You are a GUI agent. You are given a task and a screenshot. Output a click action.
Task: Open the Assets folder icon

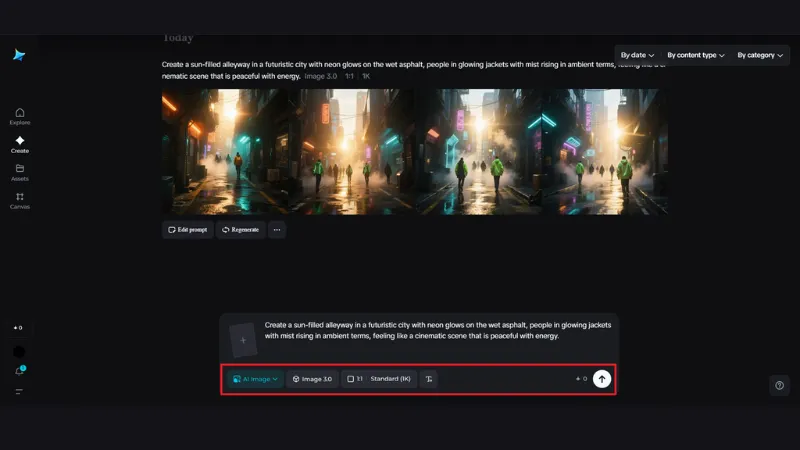pos(20,171)
